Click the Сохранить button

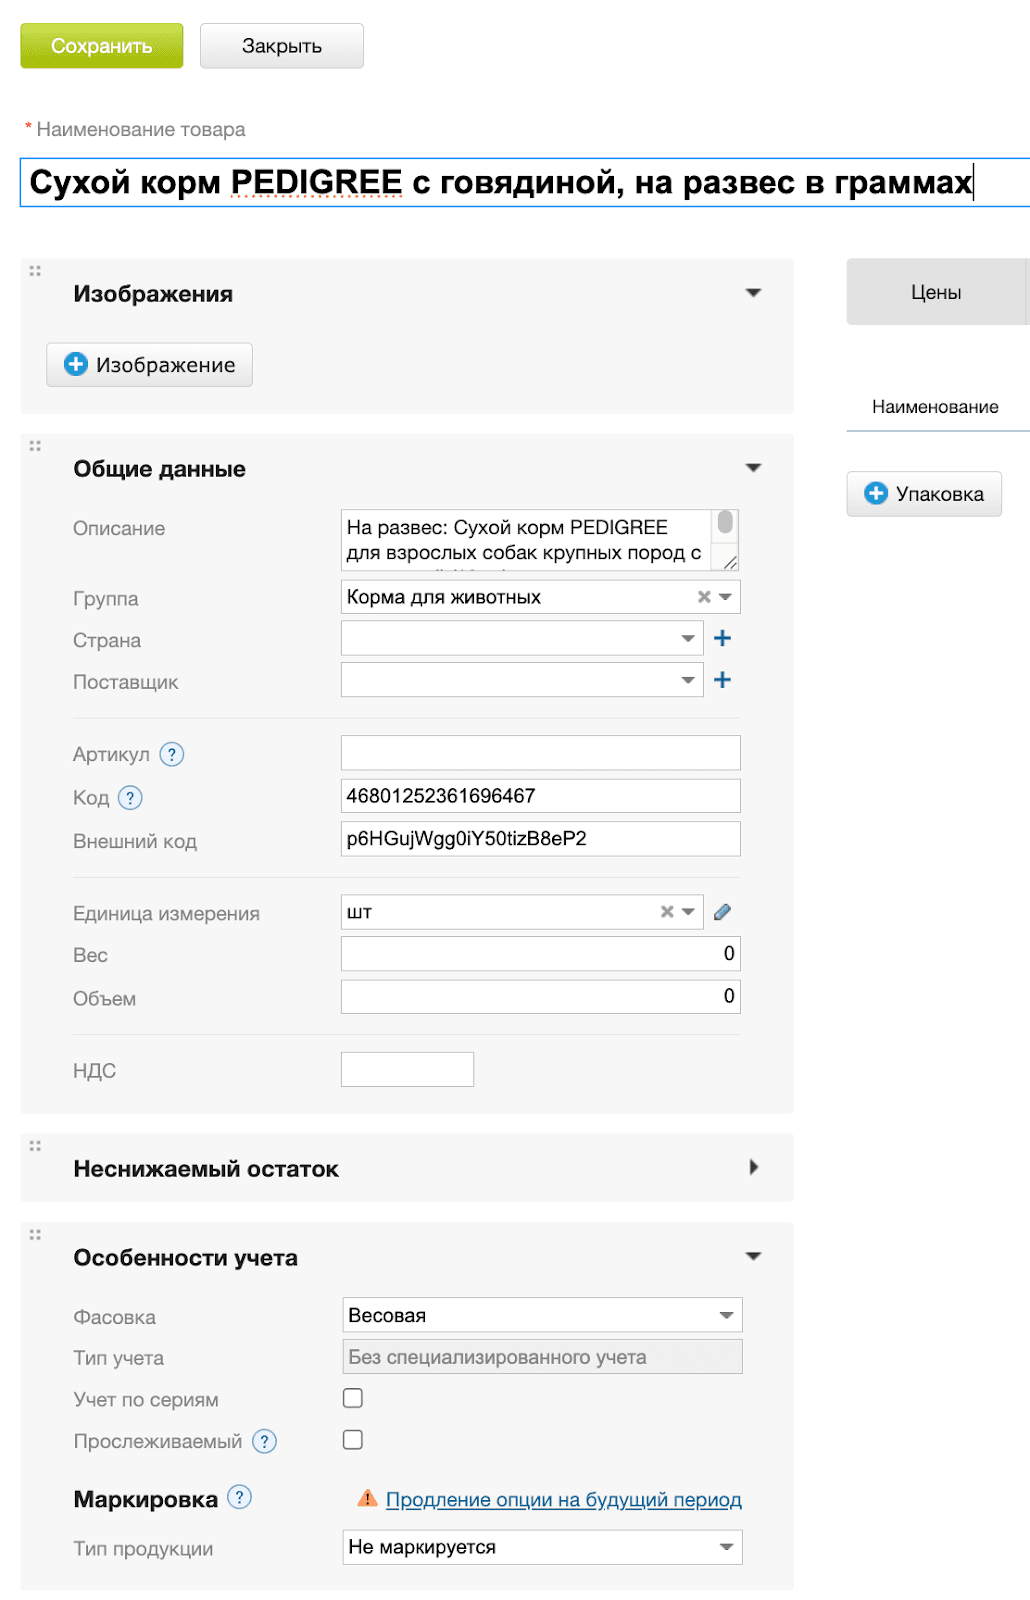(102, 46)
